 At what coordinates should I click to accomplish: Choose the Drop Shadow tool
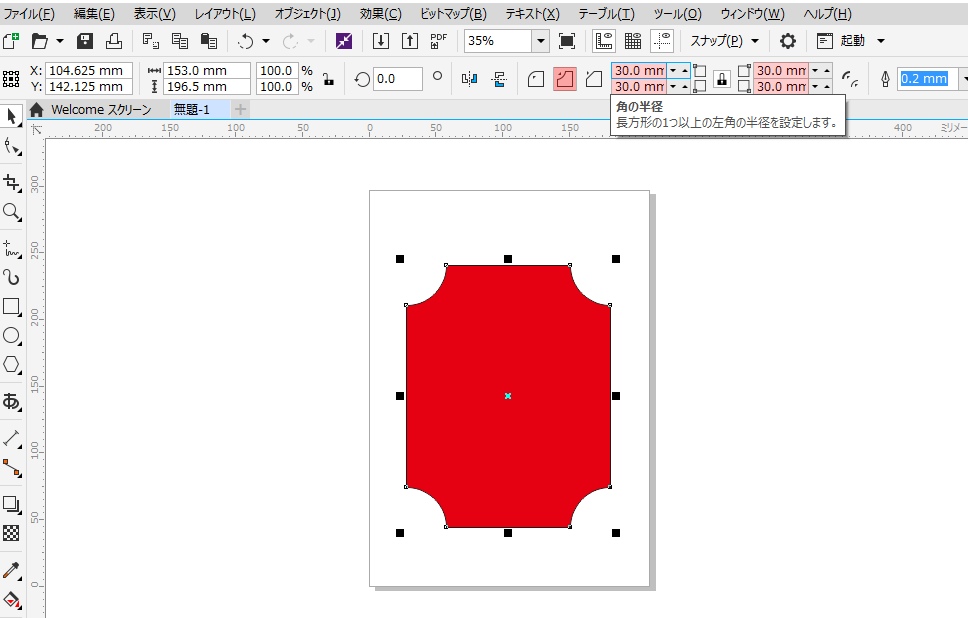tap(11, 504)
